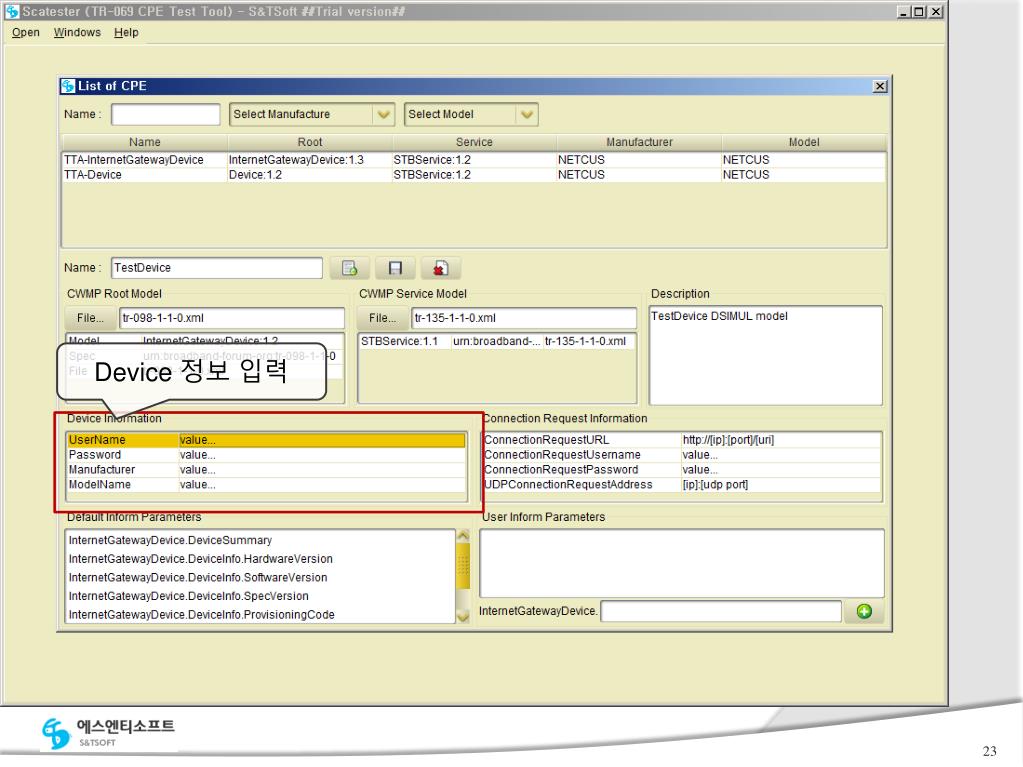
Task: Click scroll up arrow of Default Inform Parameters
Action: coord(463,536)
